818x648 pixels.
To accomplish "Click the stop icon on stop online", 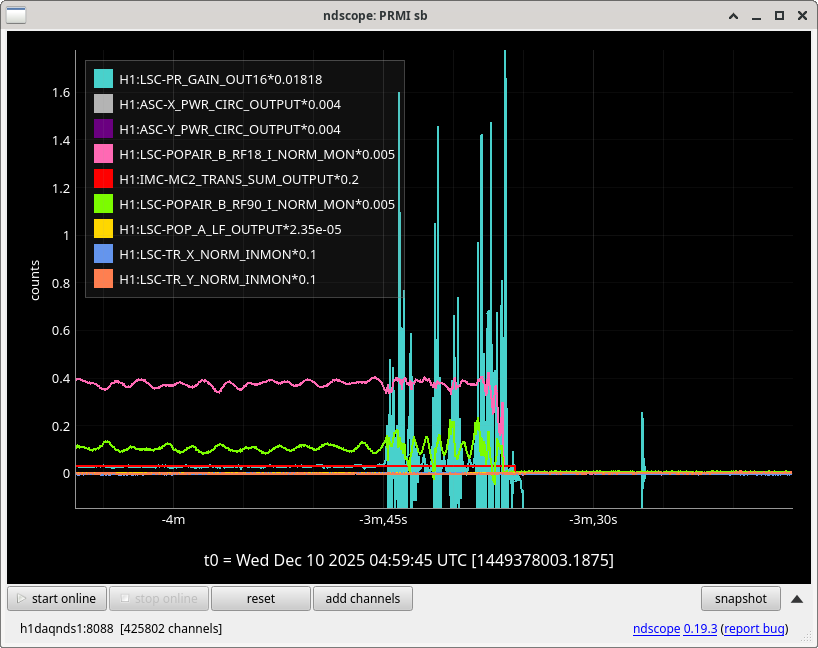I will pyautogui.click(x=124, y=599).
